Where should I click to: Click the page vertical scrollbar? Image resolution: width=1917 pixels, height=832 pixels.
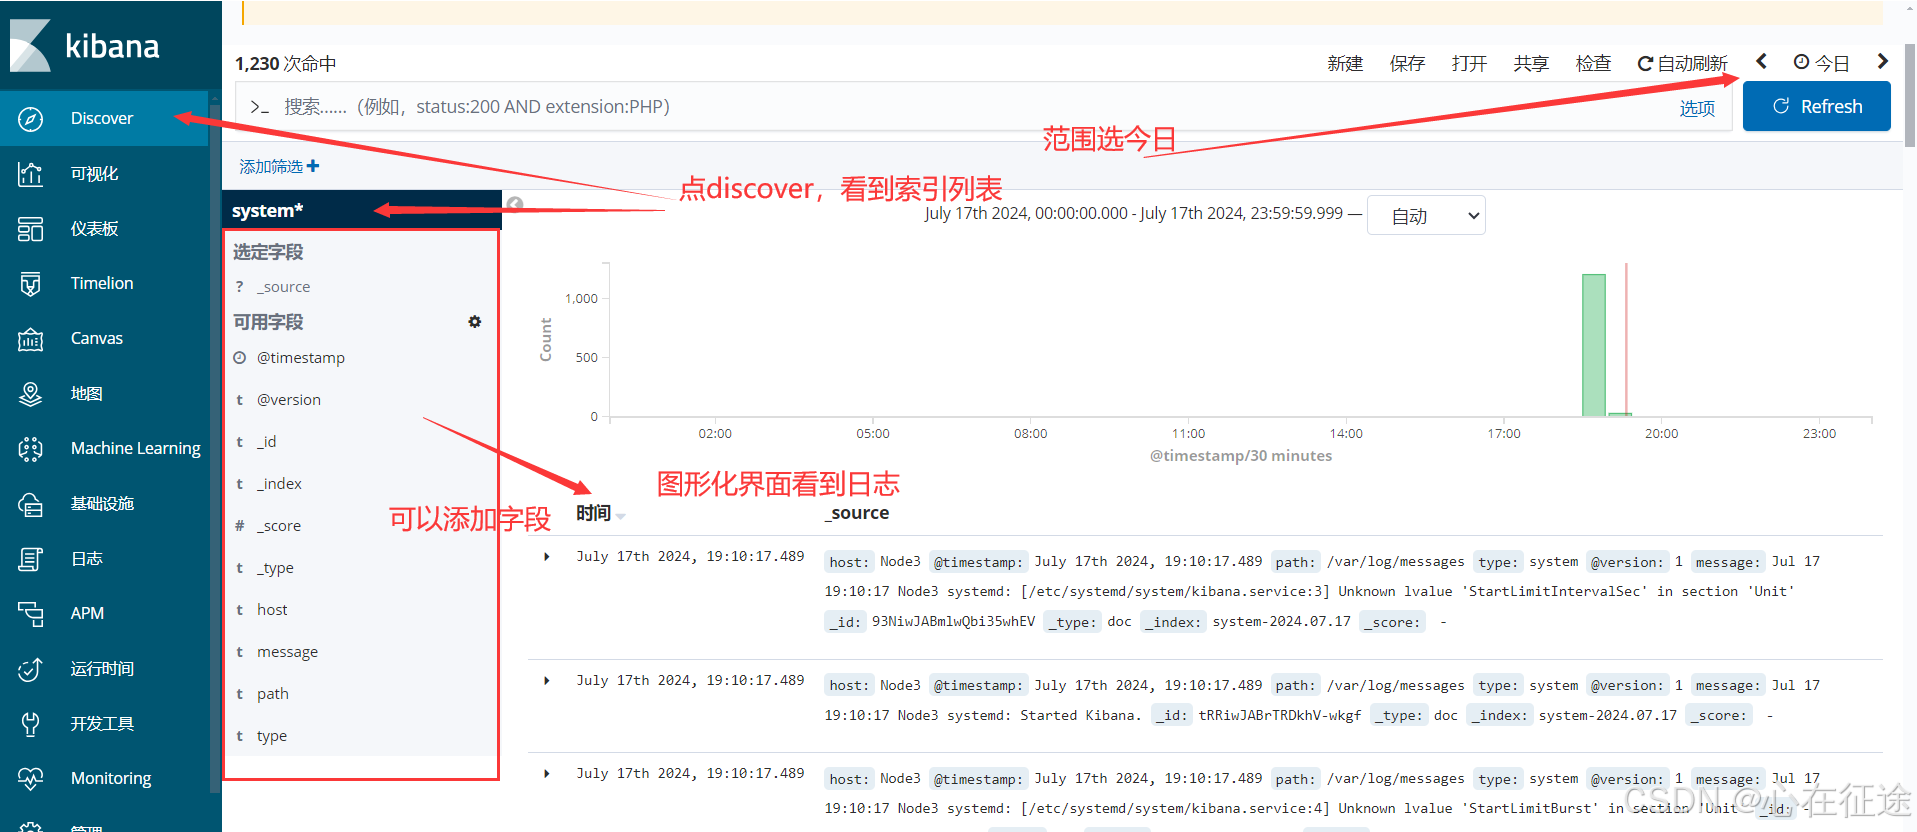[x=1910, y=95]
